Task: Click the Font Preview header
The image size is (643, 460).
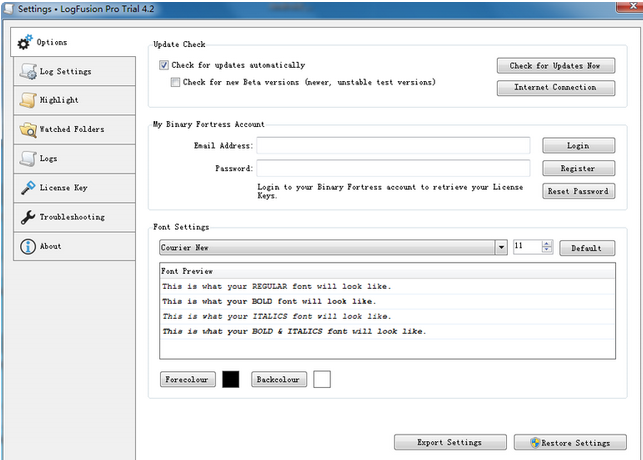Action: pos(388,271)
